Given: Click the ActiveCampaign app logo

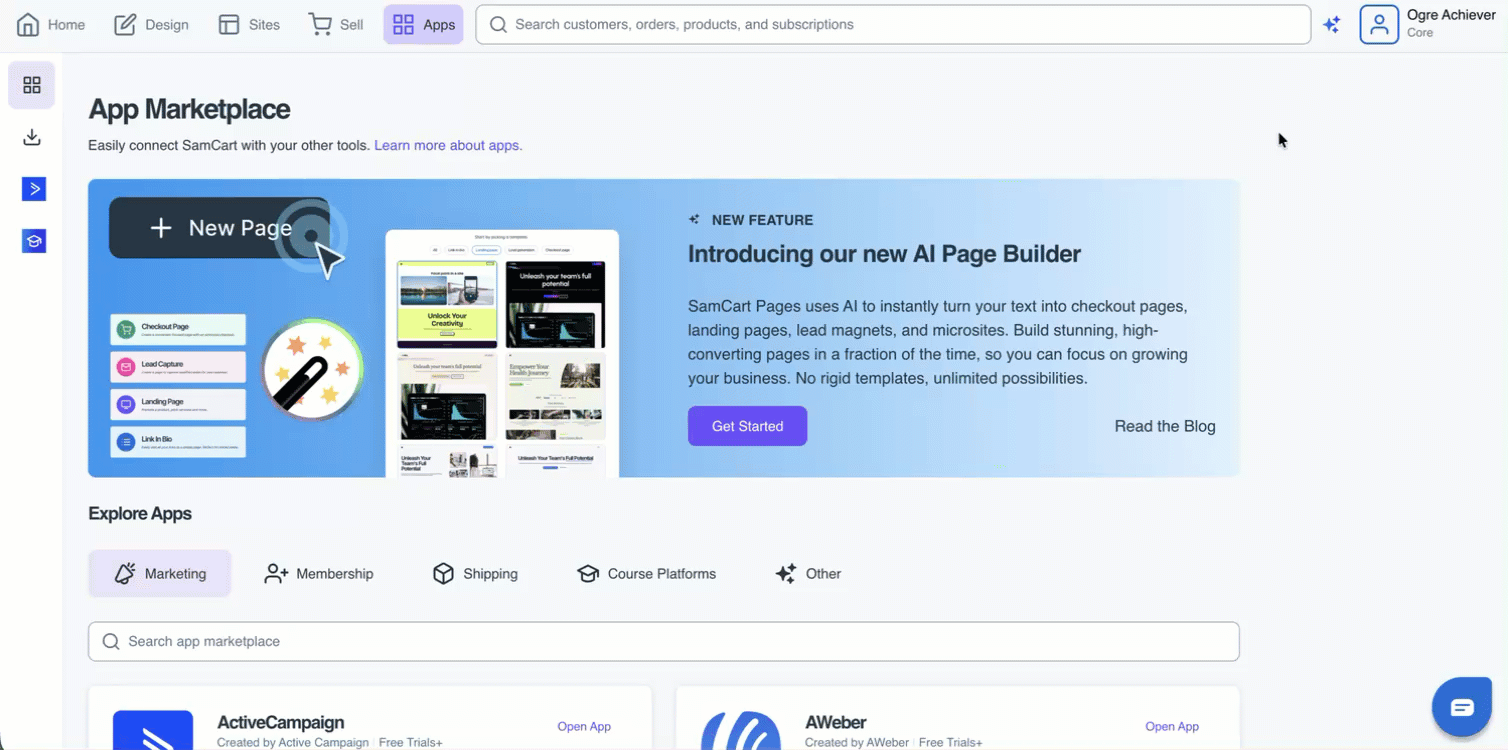Looking at the screenshot, I should 153,731.
